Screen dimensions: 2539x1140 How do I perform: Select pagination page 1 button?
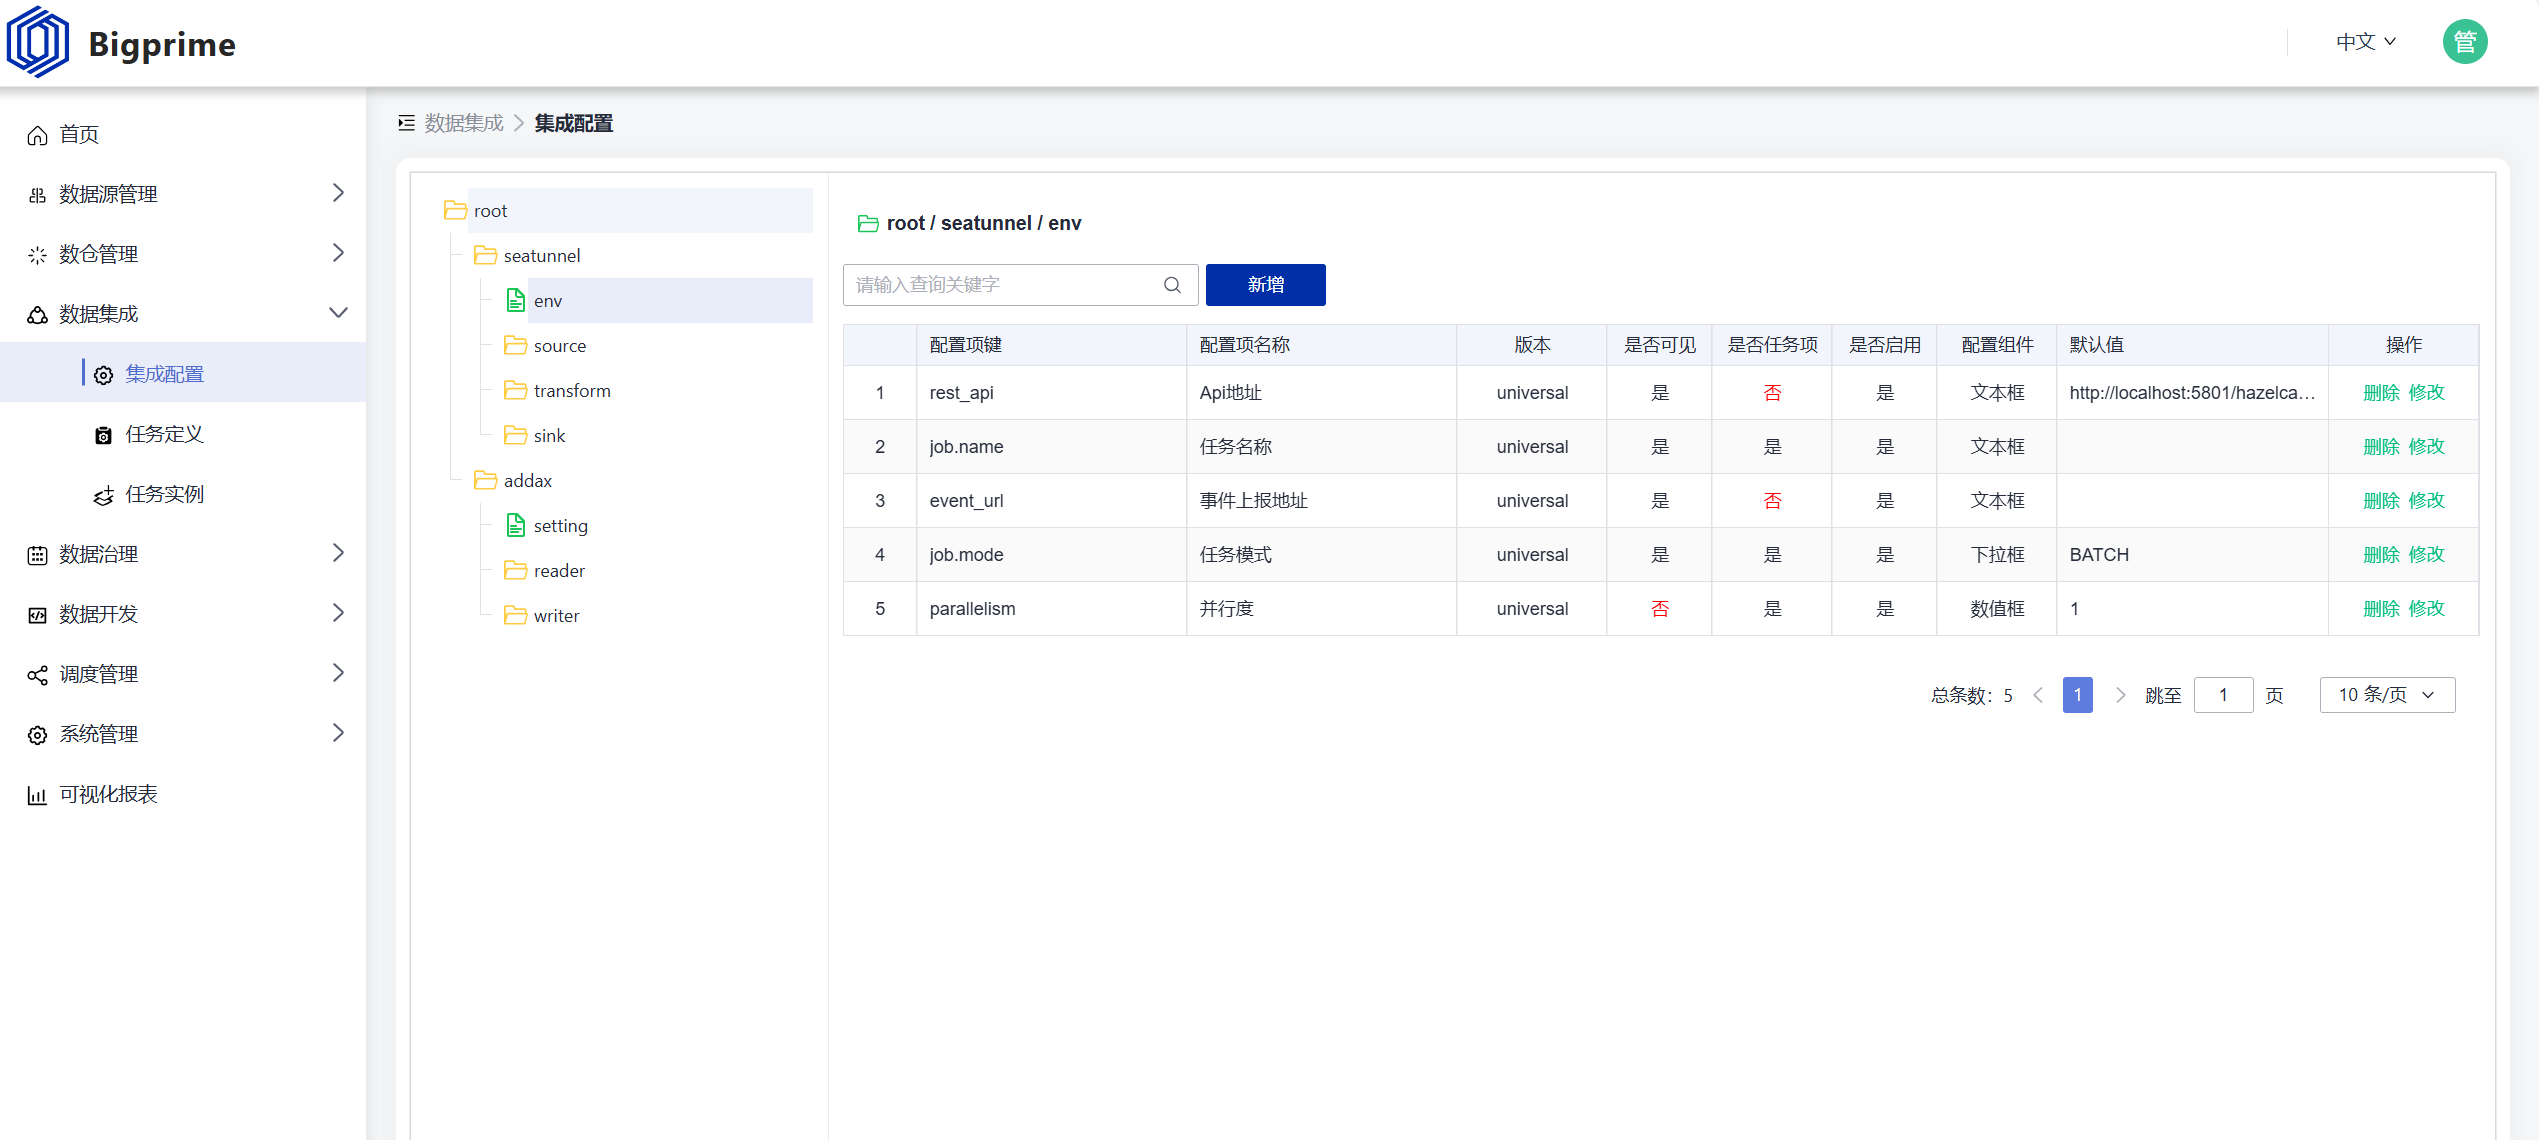click(2077, 695)
